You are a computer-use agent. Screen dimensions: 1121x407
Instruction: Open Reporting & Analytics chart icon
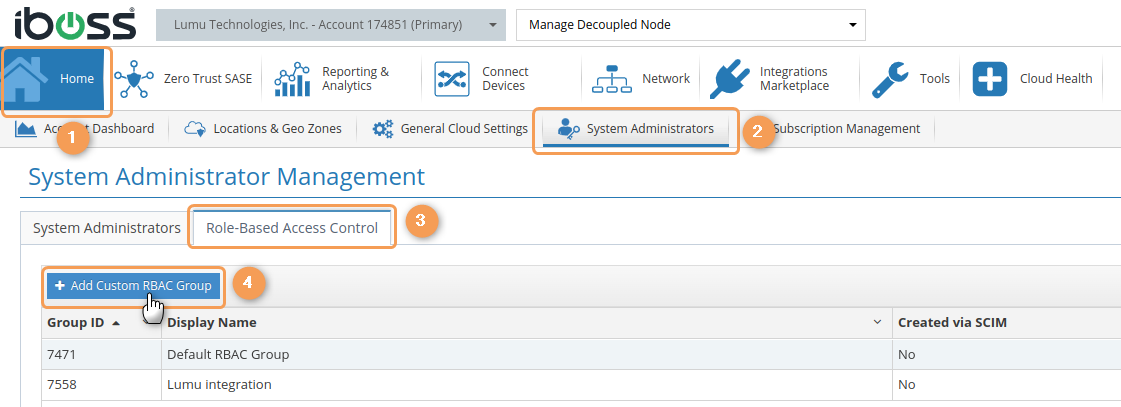pos(292,79)
